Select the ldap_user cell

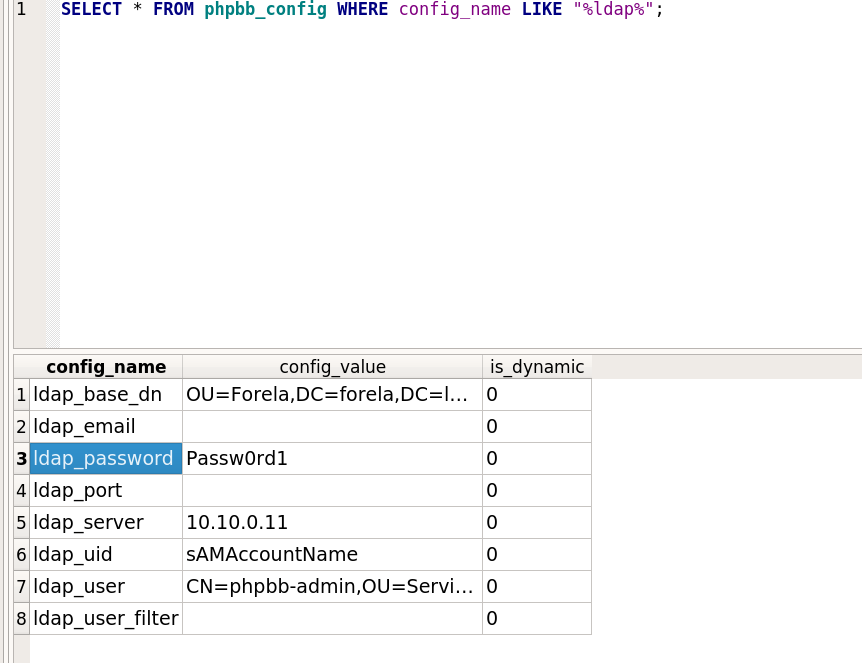coord(106,586)
